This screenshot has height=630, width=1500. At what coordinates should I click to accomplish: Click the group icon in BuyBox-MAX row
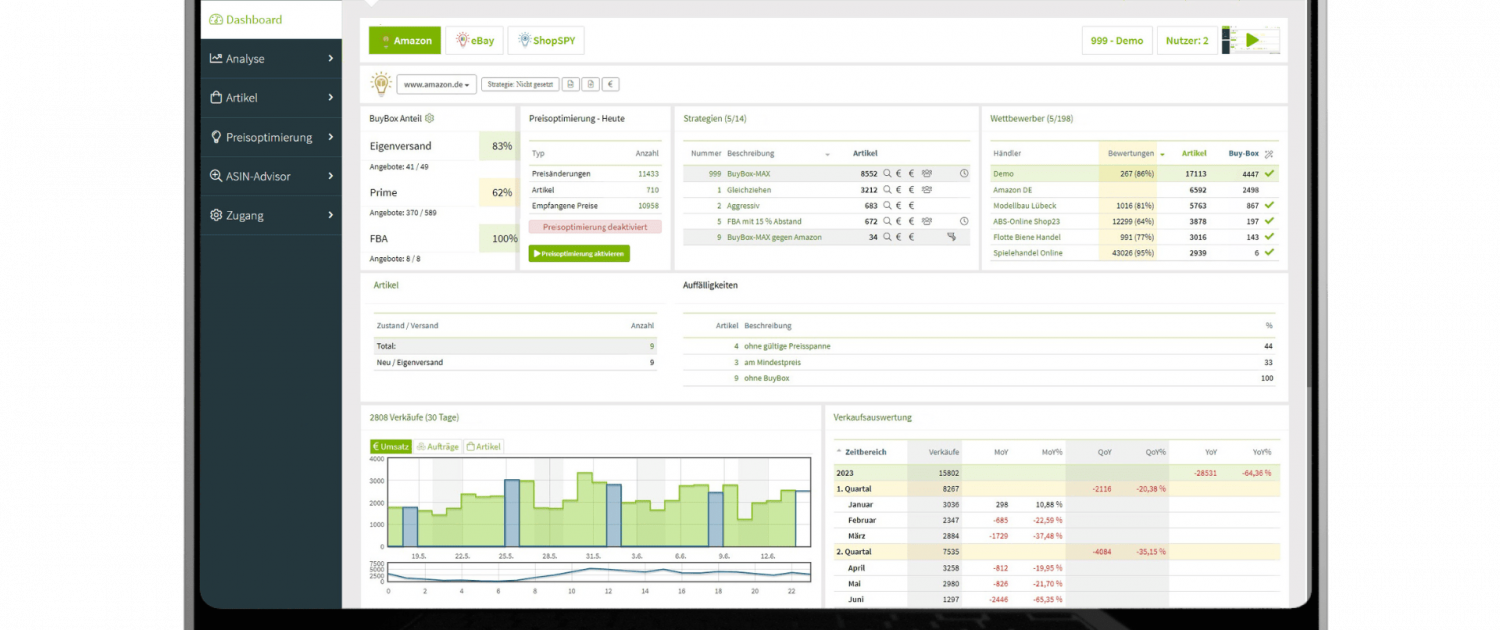(x=927, y=173)
